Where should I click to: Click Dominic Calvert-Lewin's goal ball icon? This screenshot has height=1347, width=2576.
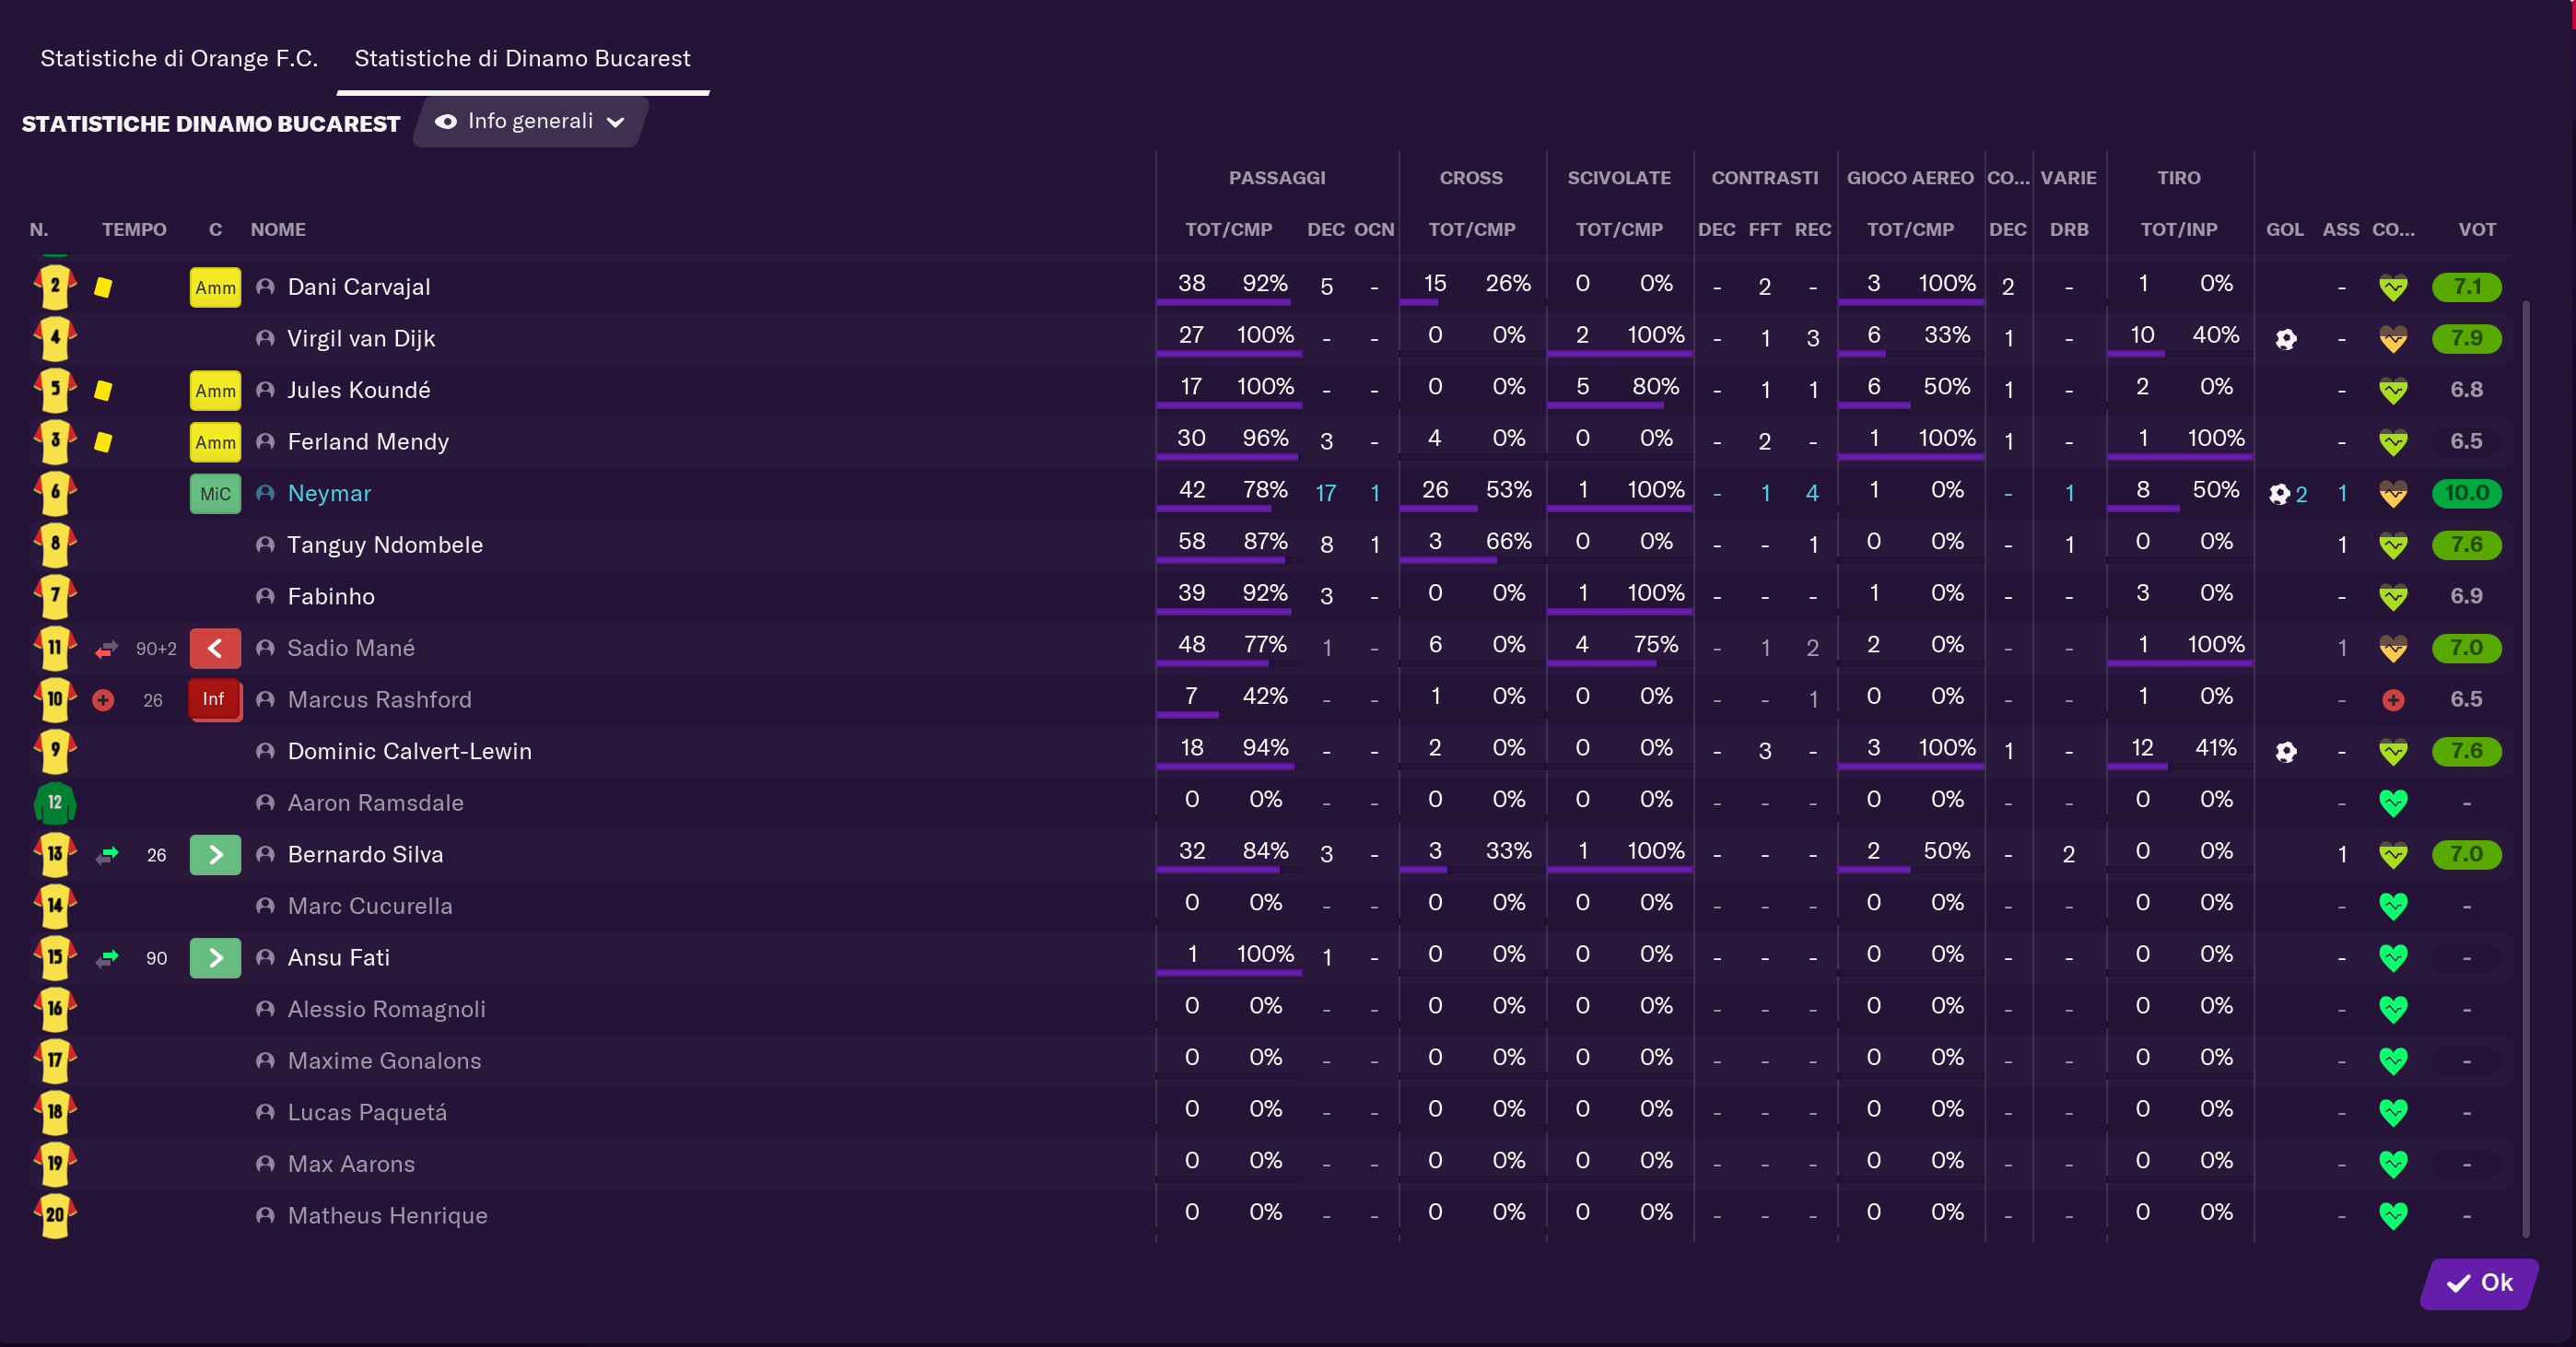tap(2285, 752)
